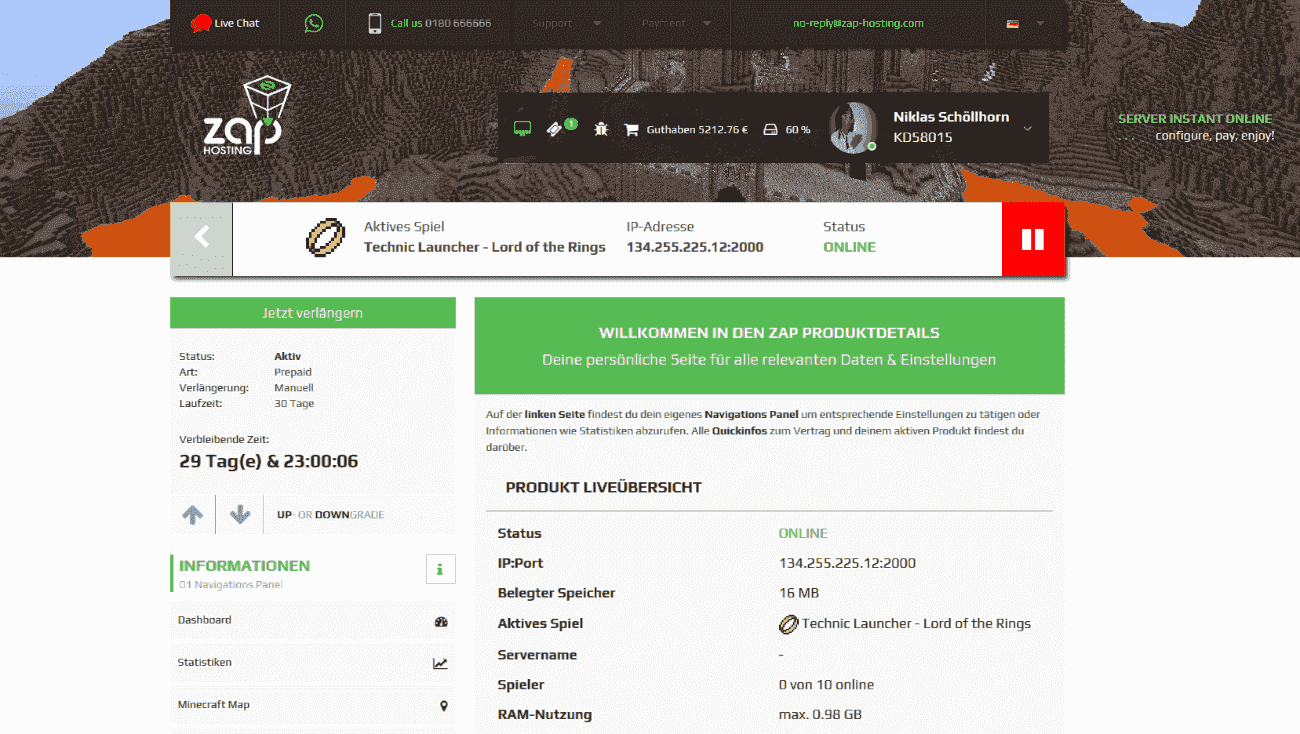Click the back arrow on server bar
This screenshot has width=1300, height=734.
201,238
